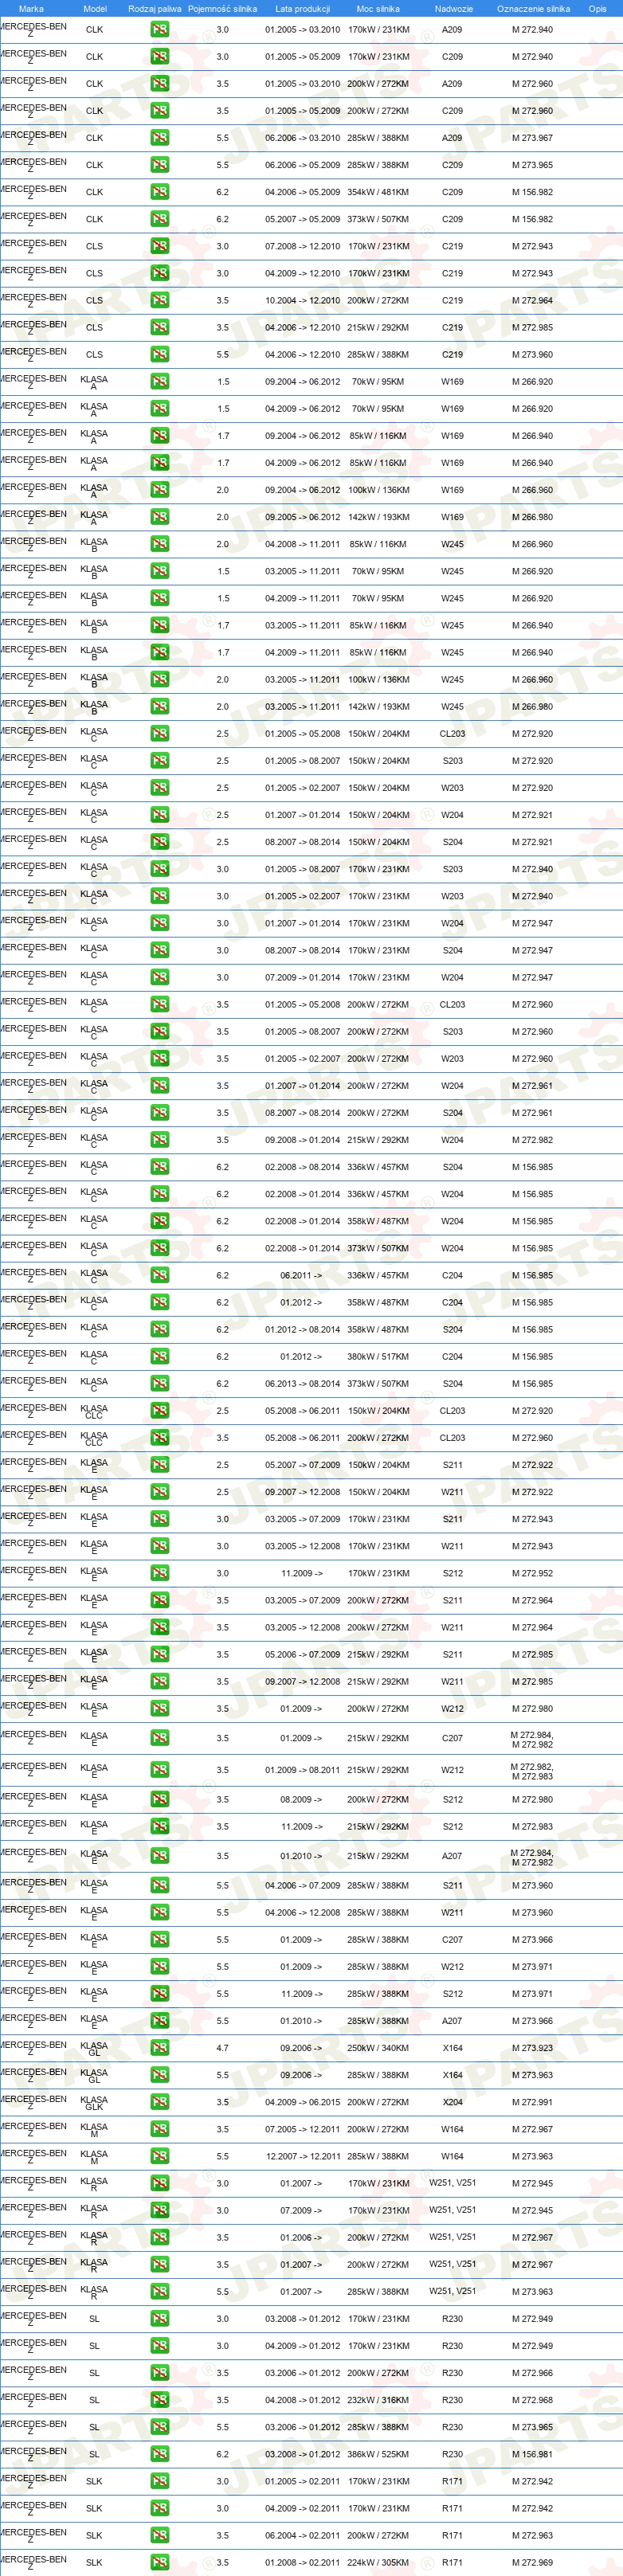Click power value 250kW / 340KM
The image size is (623, 2576).
click(378, 2048)
